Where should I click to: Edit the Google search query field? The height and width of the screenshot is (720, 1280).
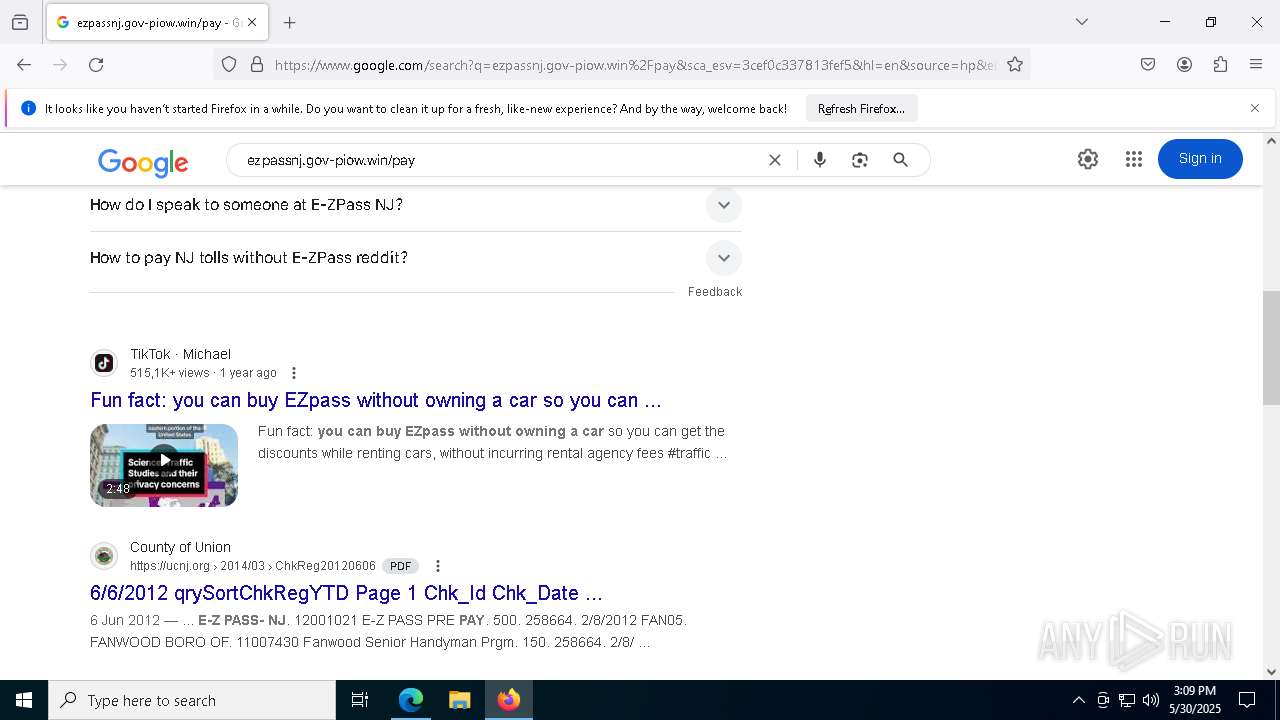pyautogui.click(x=500, y=160)
